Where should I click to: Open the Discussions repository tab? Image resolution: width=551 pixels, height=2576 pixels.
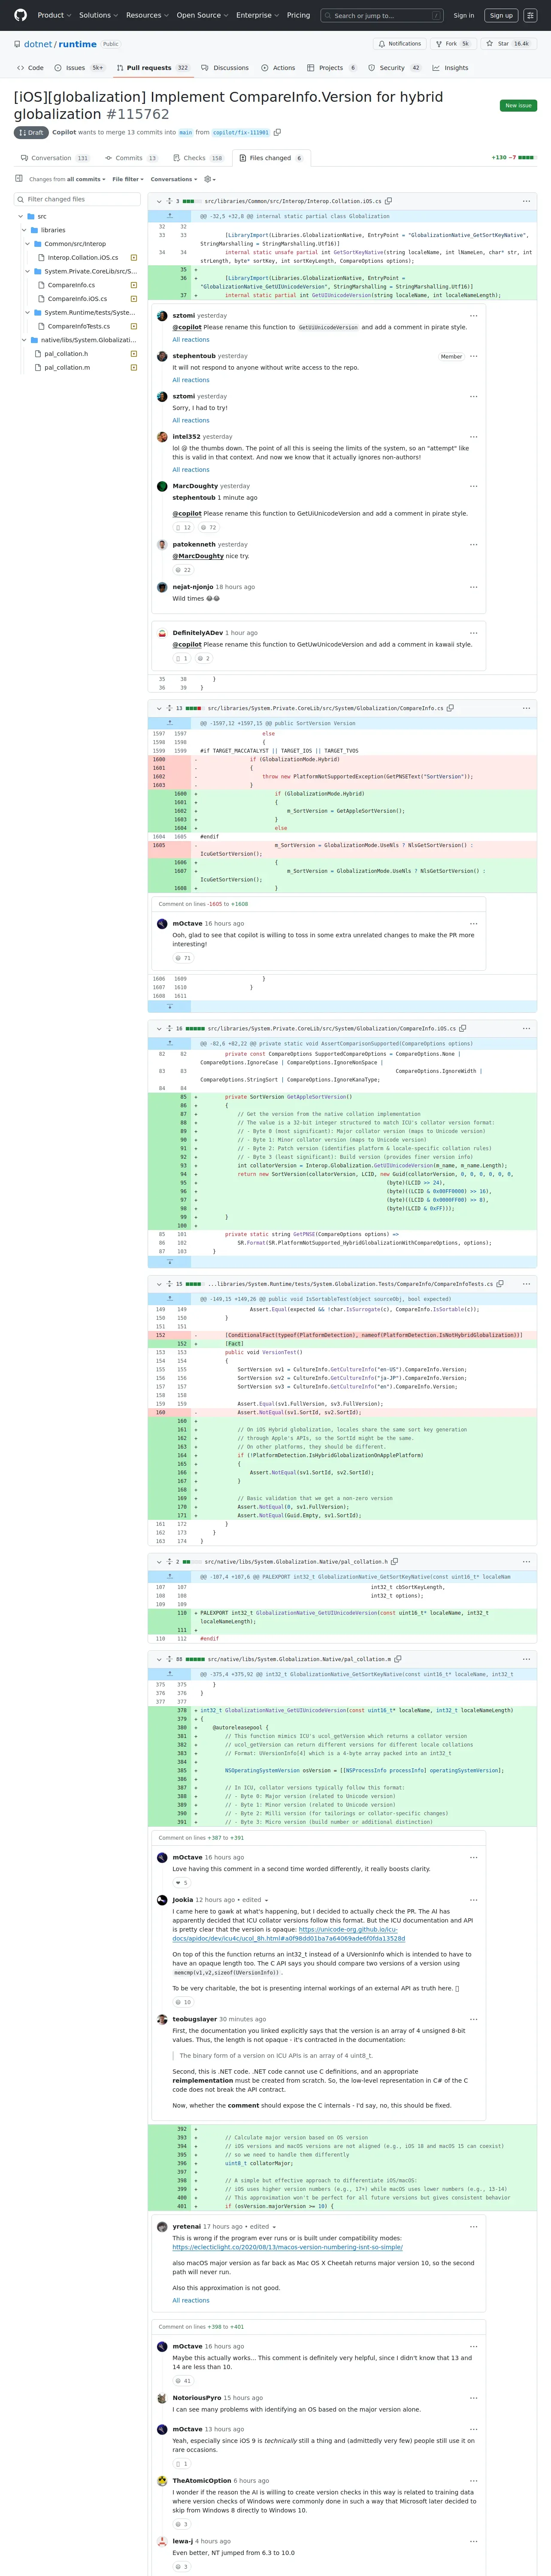tap(225, 68)
